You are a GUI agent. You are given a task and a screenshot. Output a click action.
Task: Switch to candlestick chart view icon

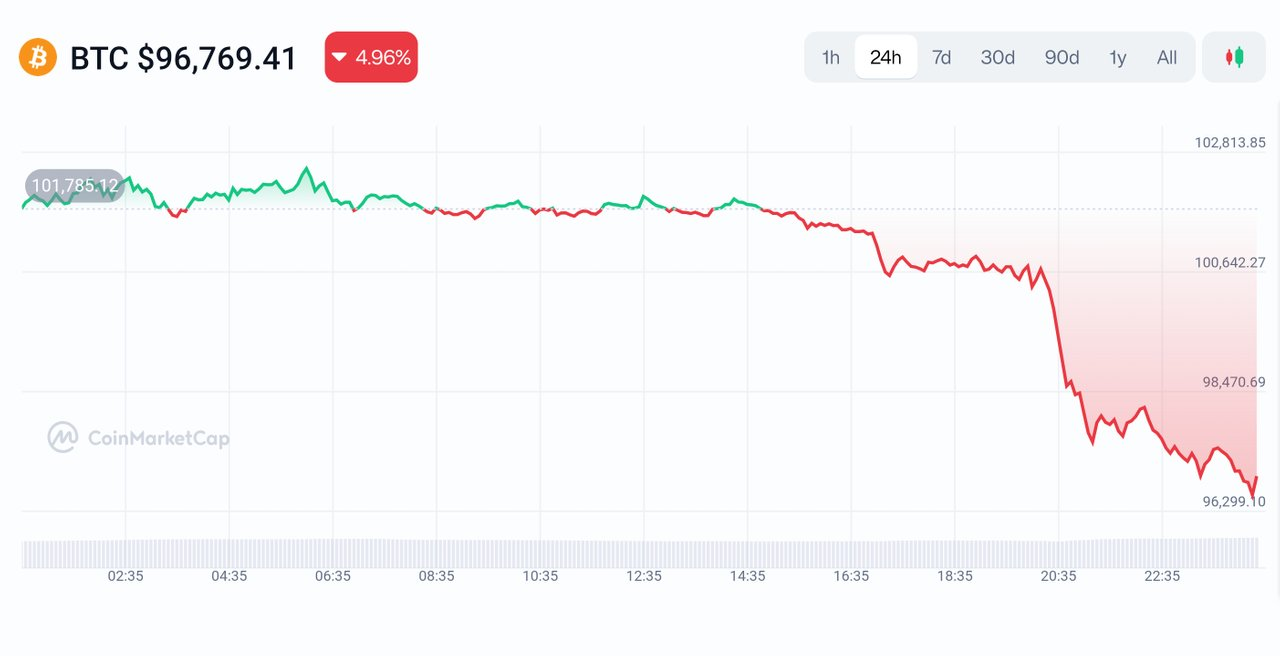point(1235,57)
